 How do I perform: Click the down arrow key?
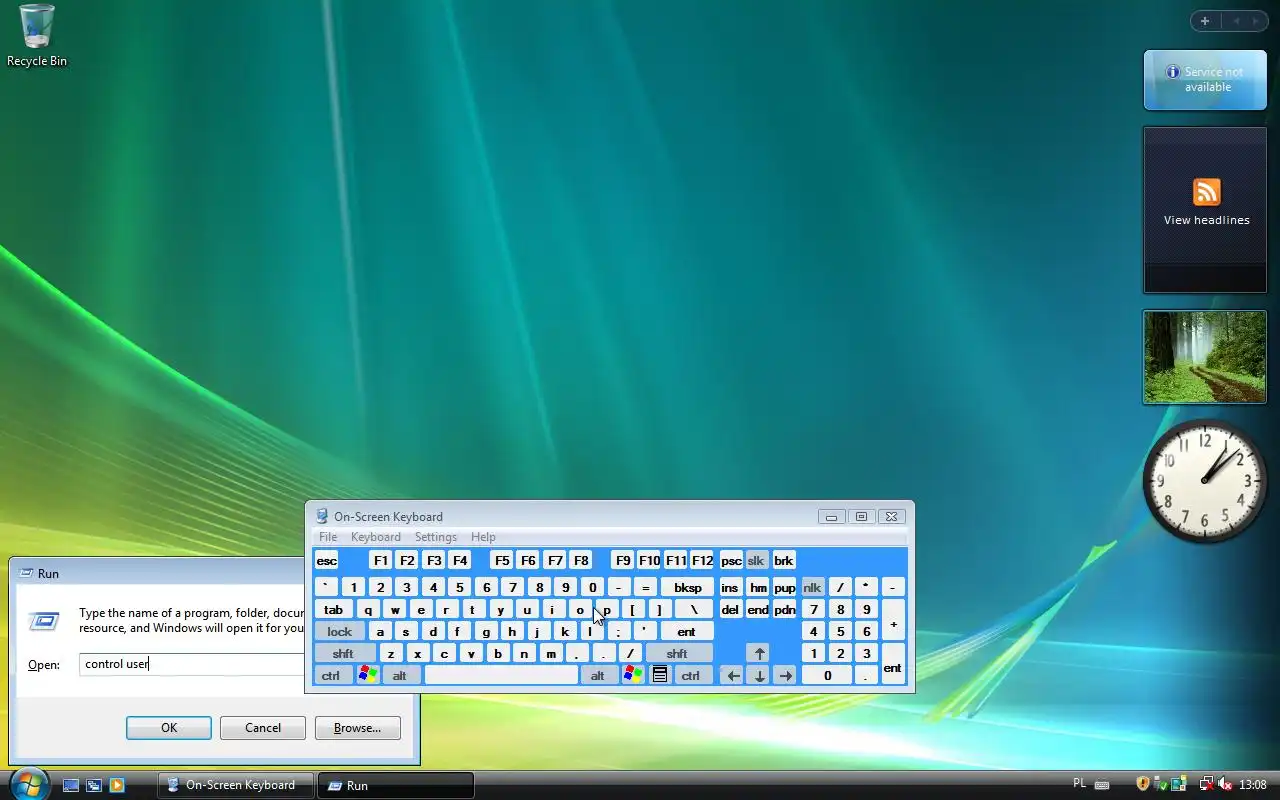tap(760, 675)
